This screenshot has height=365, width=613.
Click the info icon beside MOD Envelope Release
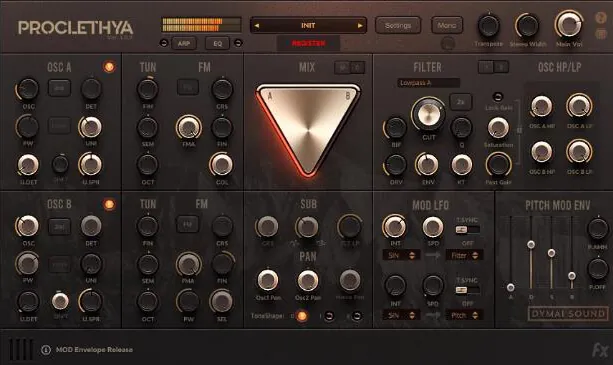(x=46, y=350)
